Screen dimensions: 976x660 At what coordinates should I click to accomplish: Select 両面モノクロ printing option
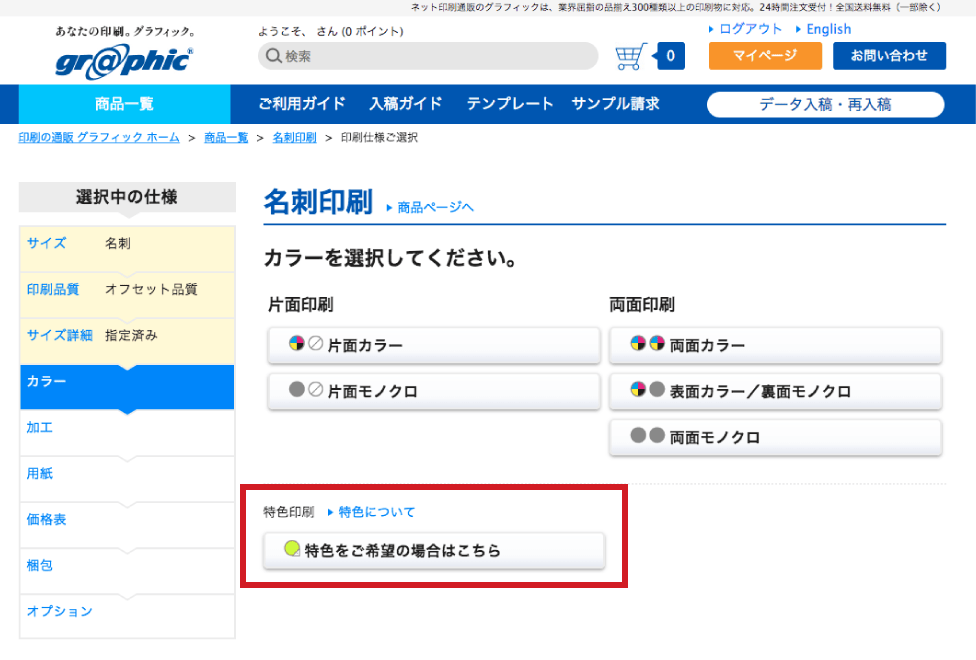(775, 437)
